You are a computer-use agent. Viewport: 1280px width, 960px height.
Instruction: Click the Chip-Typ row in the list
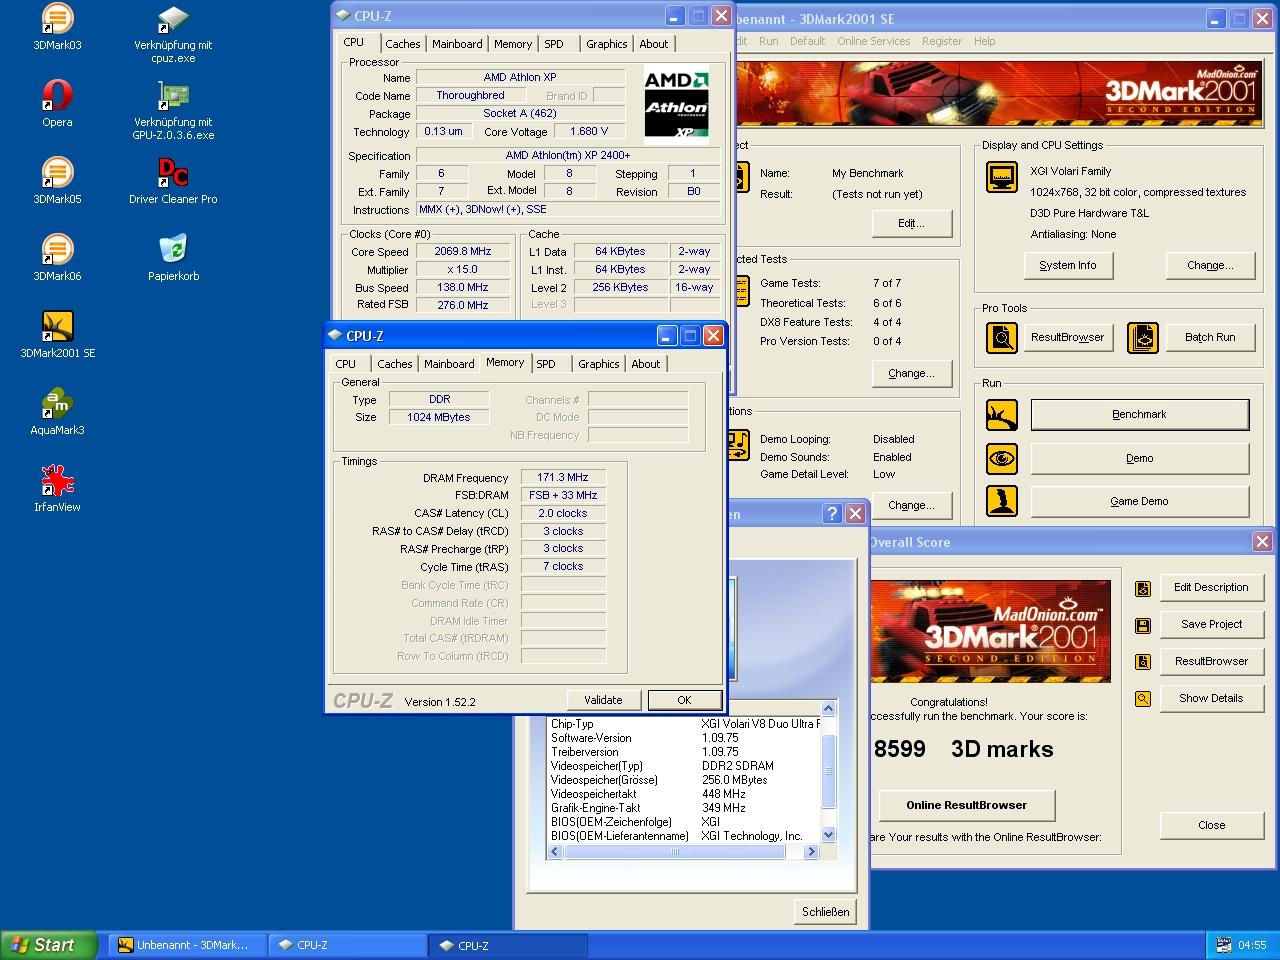coord(684,724)
